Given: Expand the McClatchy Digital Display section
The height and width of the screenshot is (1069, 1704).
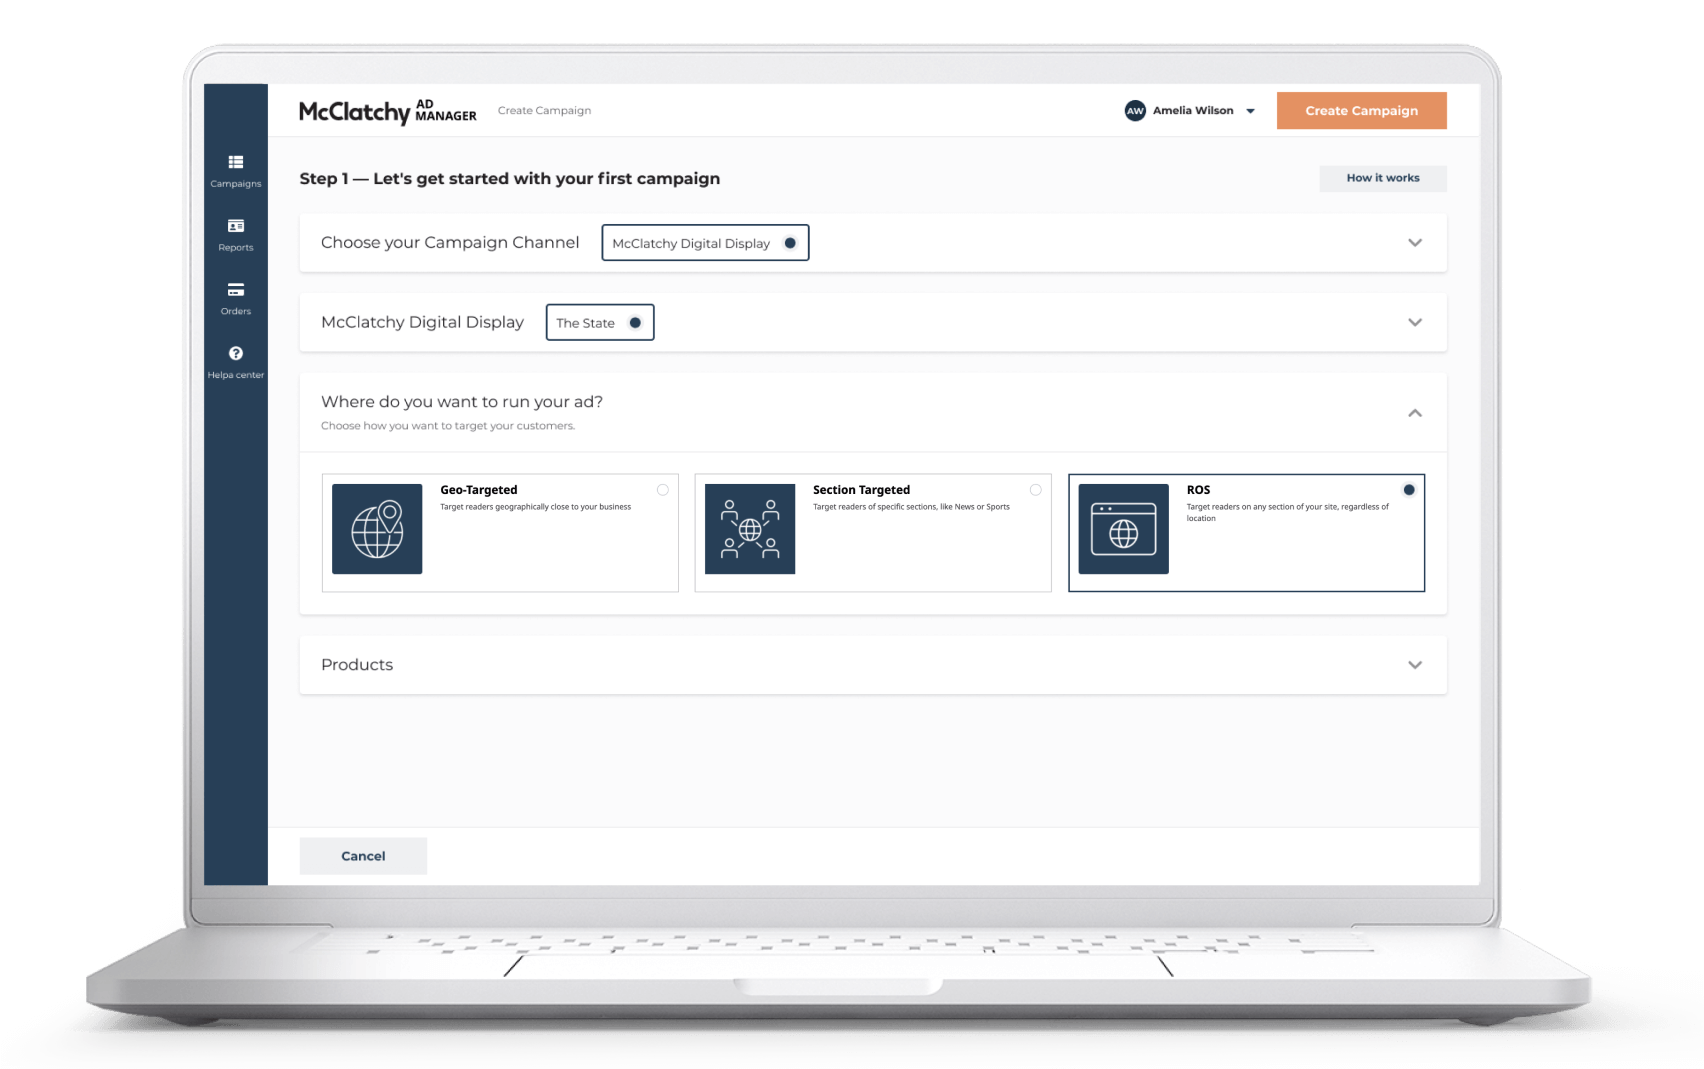Looking at the screenshot, I should tap(1415, 322).
